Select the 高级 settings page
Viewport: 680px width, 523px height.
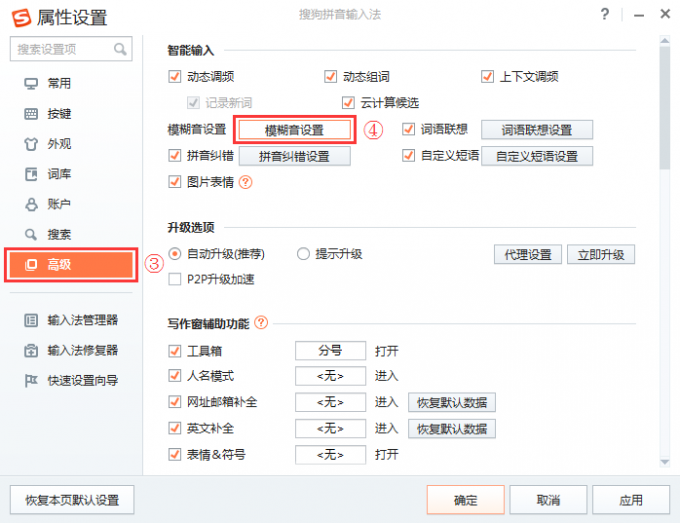[x=71, y=265]
